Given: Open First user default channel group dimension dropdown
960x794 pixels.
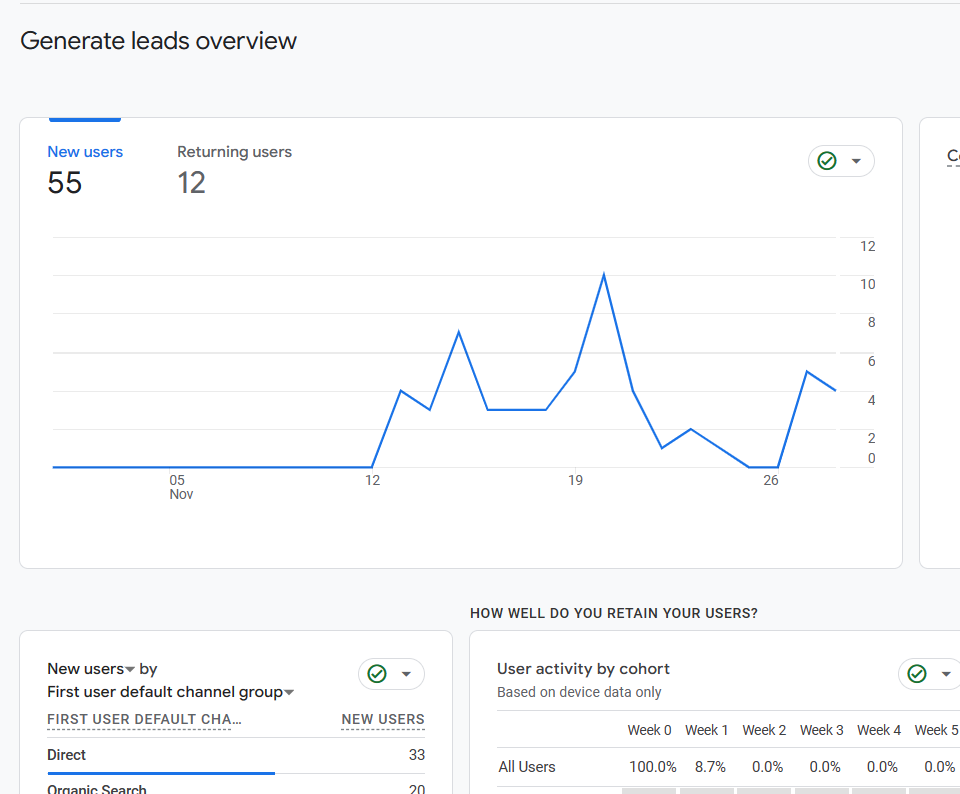Looking at the screenshot, I should click(x=171, y=692).
